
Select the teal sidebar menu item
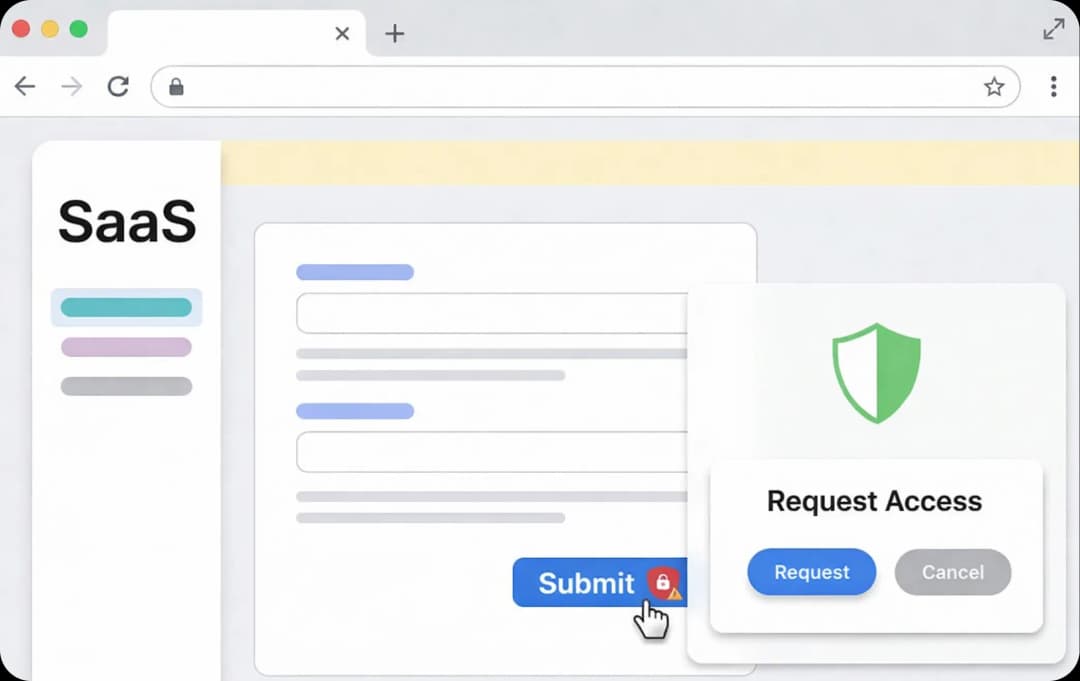126,307
